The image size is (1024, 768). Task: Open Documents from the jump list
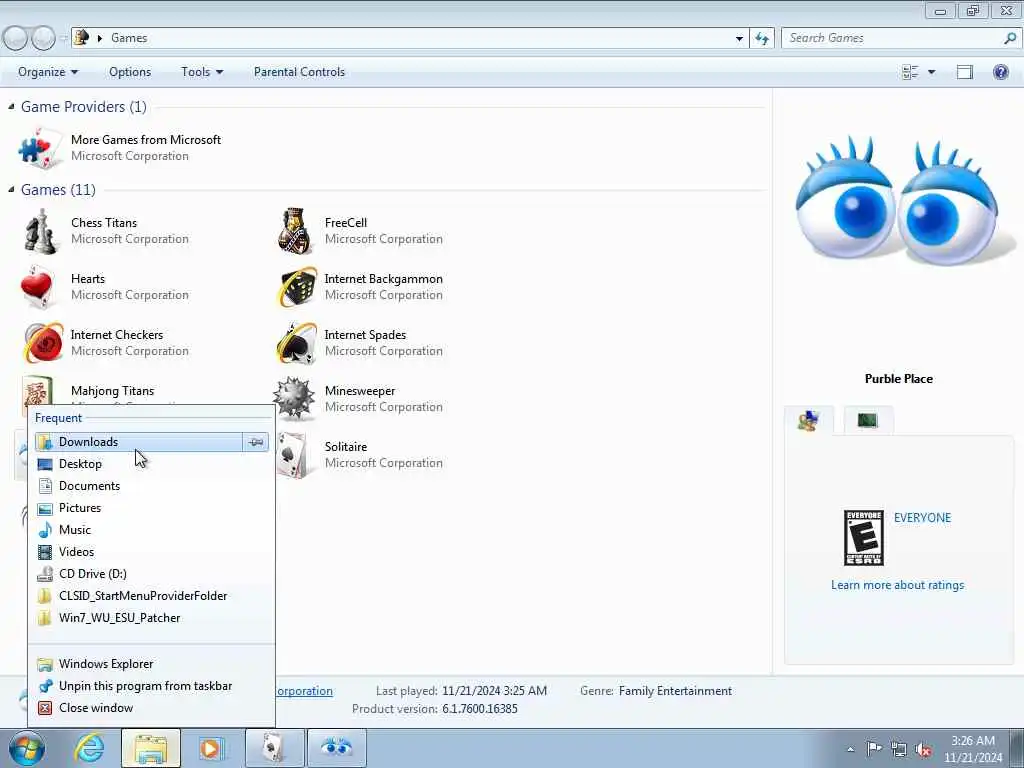(x=152, y=486)
